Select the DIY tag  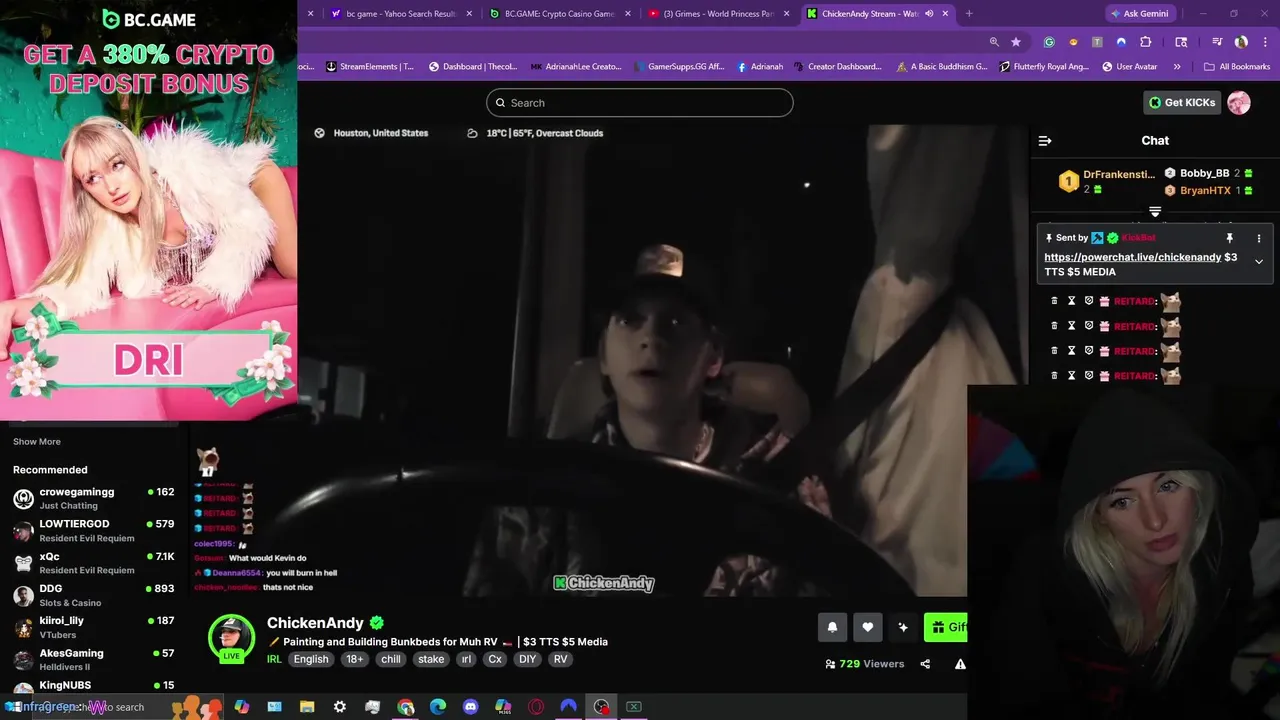coord(527,659)
